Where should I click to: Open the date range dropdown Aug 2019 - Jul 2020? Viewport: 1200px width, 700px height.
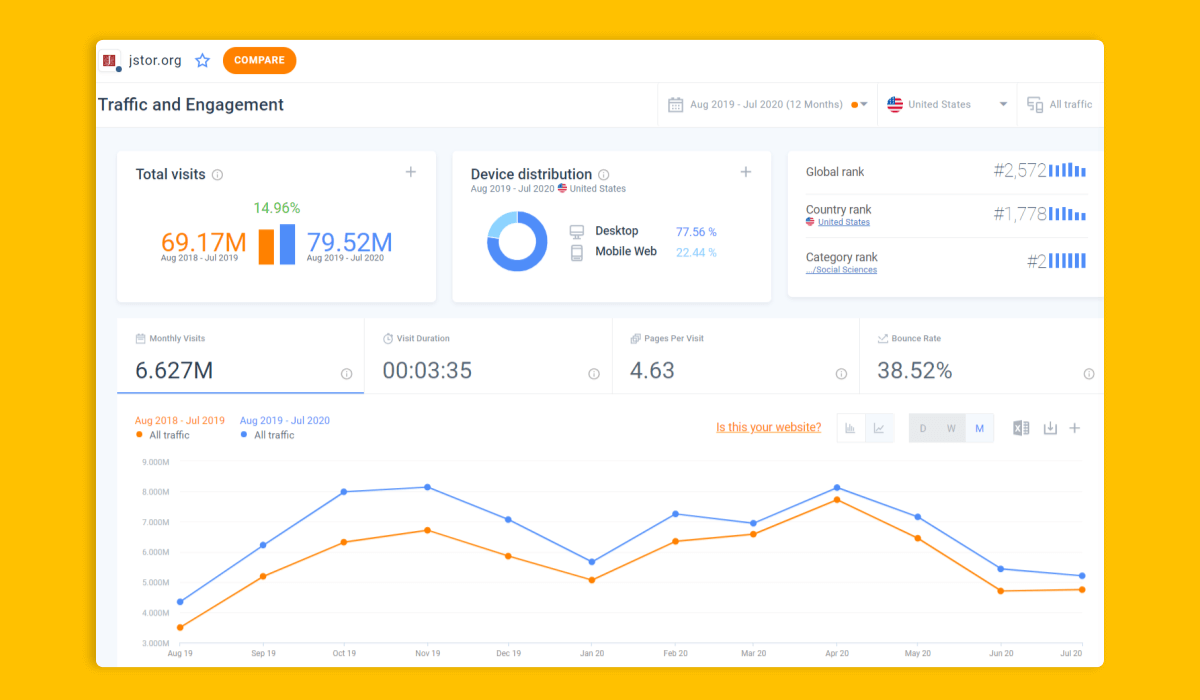[767, 104]
